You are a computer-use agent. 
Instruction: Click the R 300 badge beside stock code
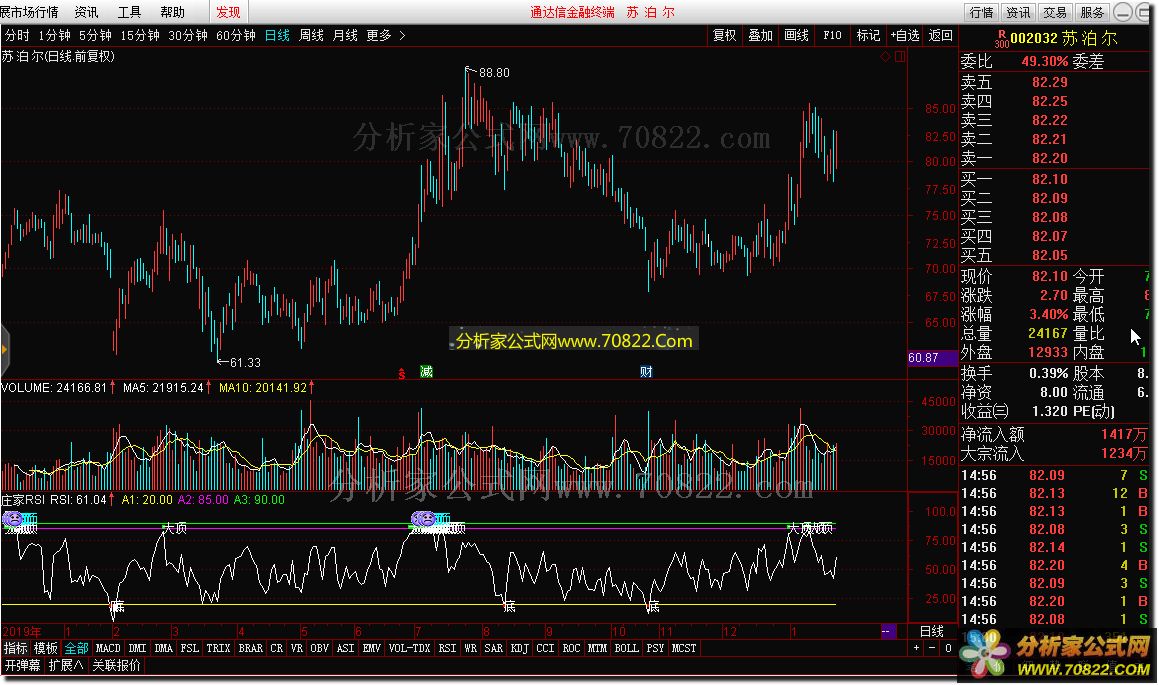[1002, 38]
